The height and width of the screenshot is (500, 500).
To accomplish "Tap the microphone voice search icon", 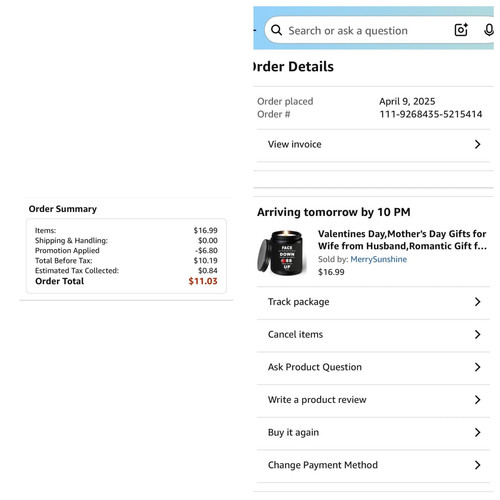I will [489, 30].
